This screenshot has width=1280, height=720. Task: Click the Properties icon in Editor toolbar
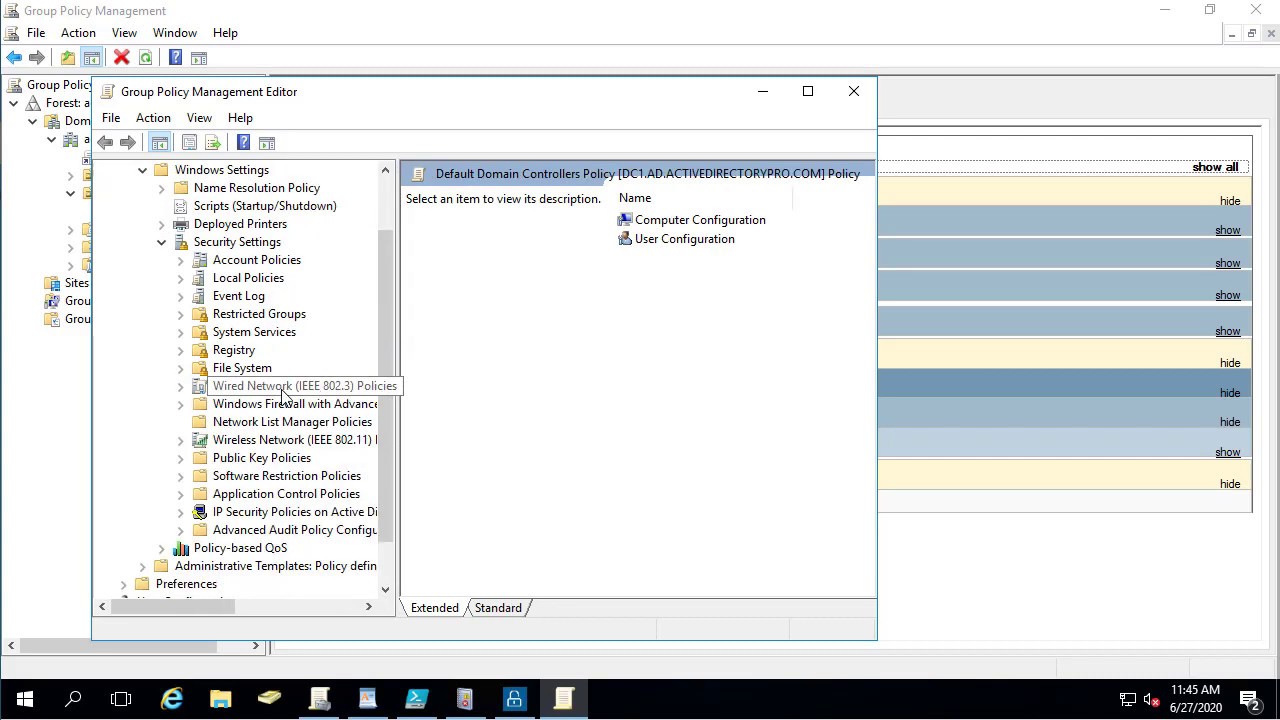189,143
